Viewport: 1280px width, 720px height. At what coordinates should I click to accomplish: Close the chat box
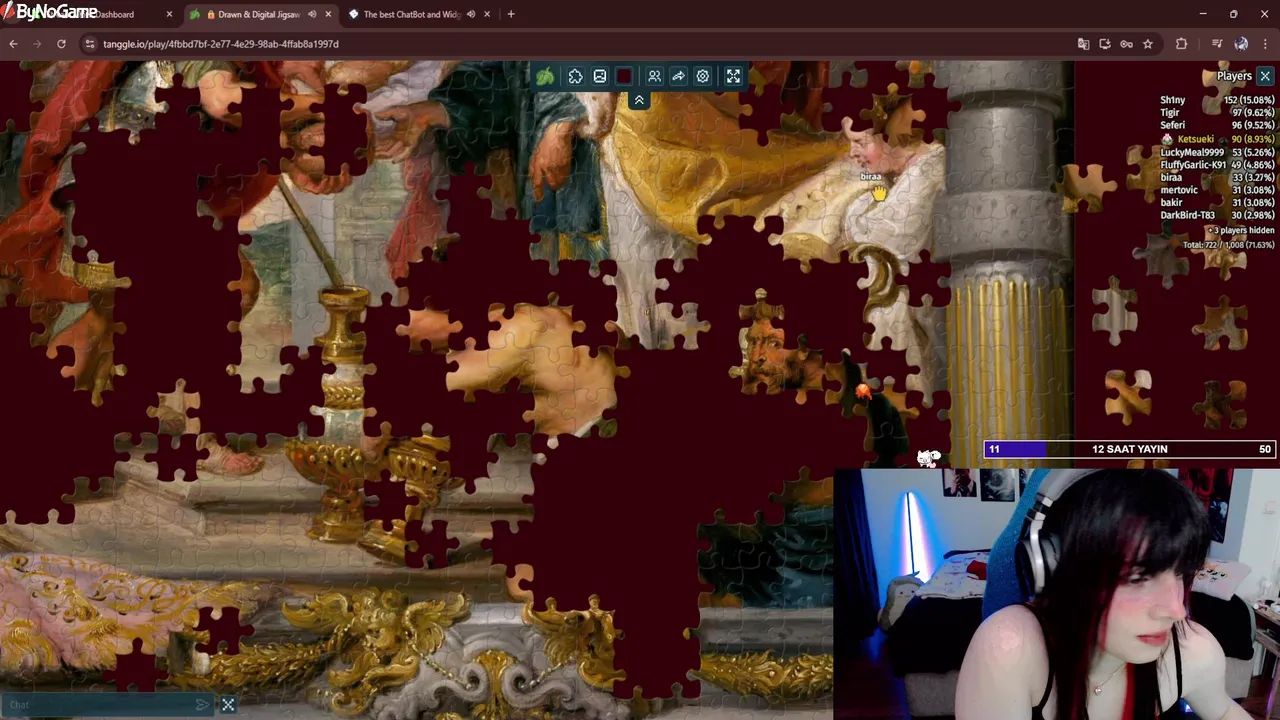[x=228, y=705]
